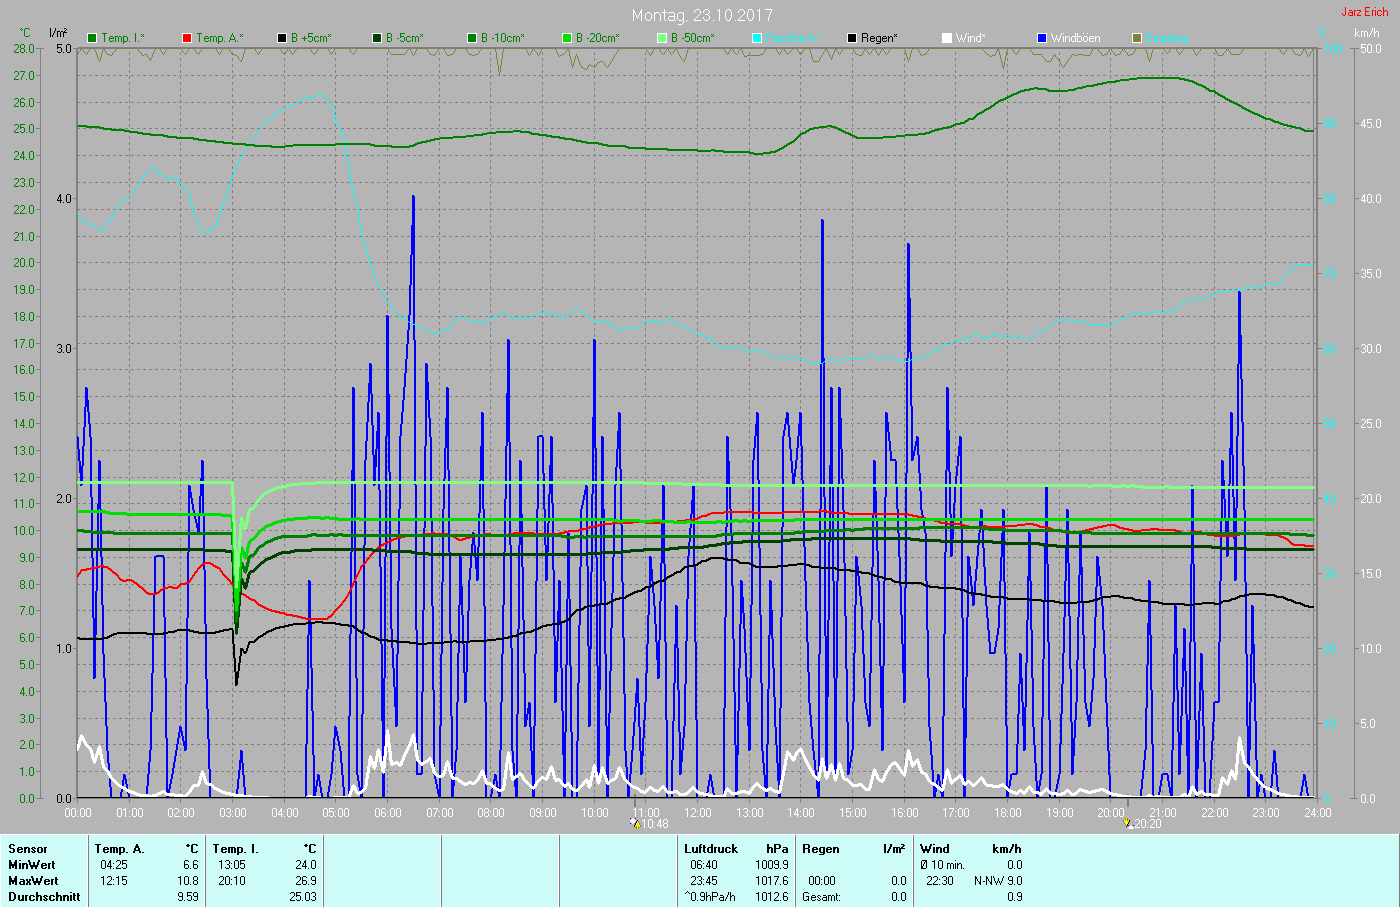
Task: Click the bright green B -20cm legend swatch
Action: tap(567, 38)
